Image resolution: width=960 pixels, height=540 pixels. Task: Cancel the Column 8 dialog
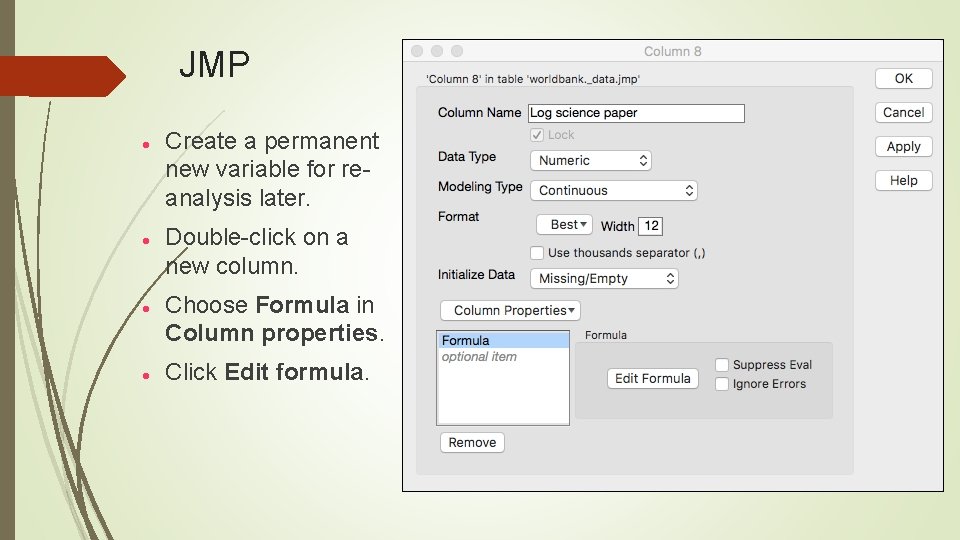pyautogui.click(x=903, y=113)
